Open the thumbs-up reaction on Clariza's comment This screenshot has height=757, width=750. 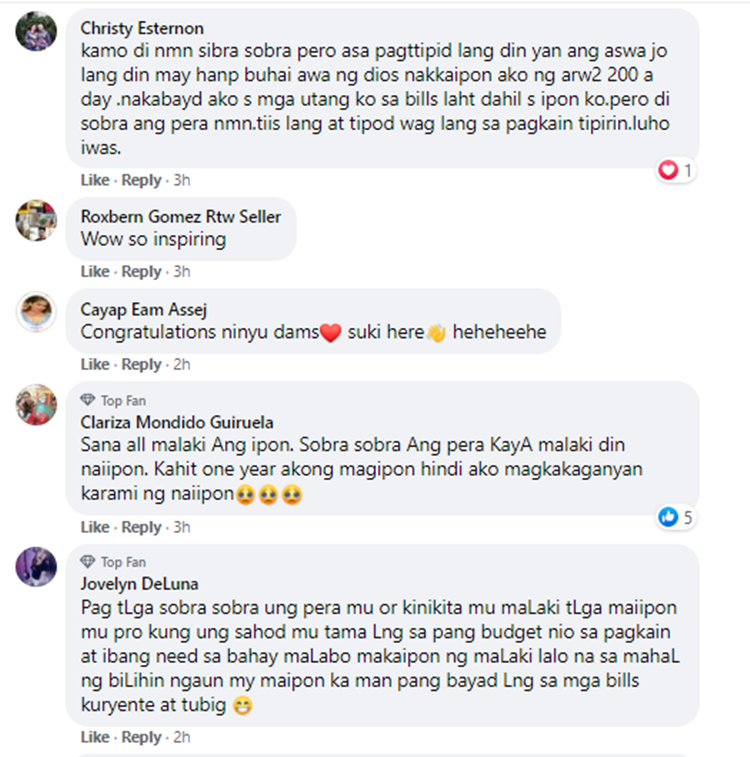[x=676, y=518]
